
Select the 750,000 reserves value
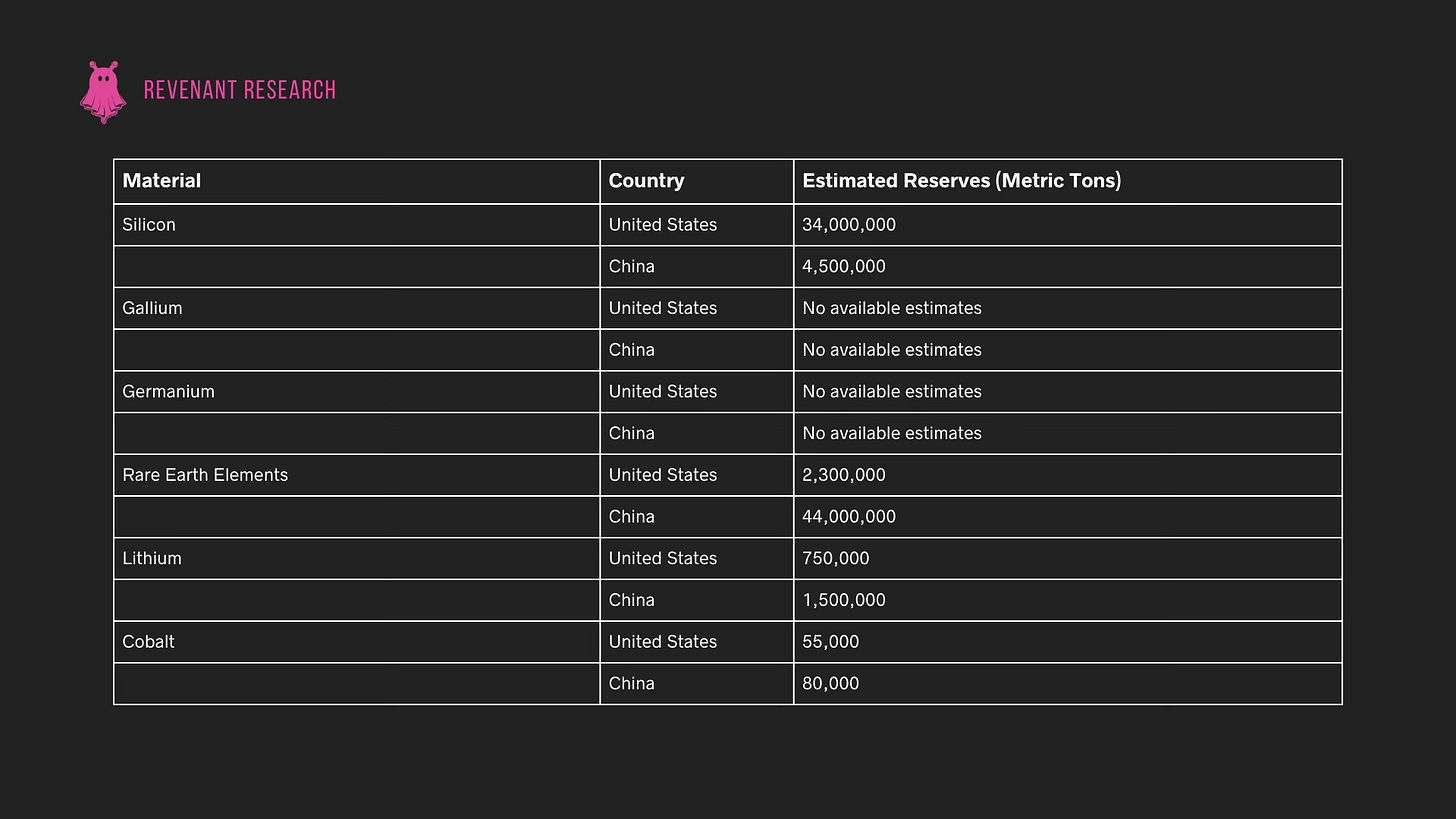(x=836, y=558)
